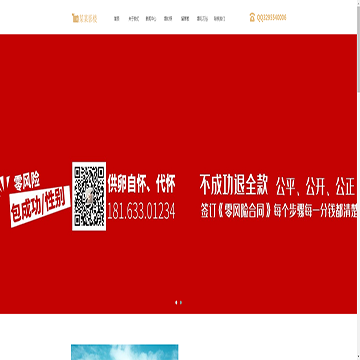
Task: Open the fifth navigation menu item
Action: [185, 19]
